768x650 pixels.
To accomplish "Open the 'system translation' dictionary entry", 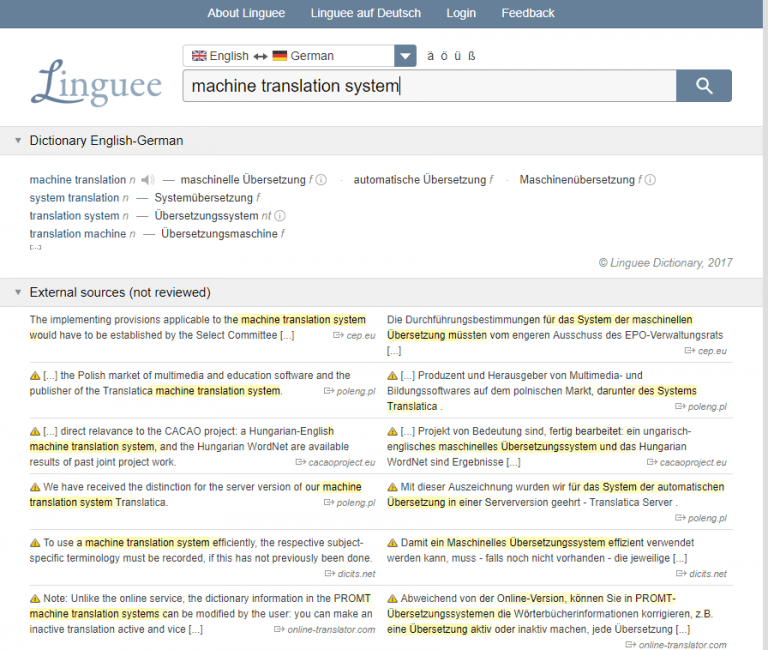I will tap(74, 198).
